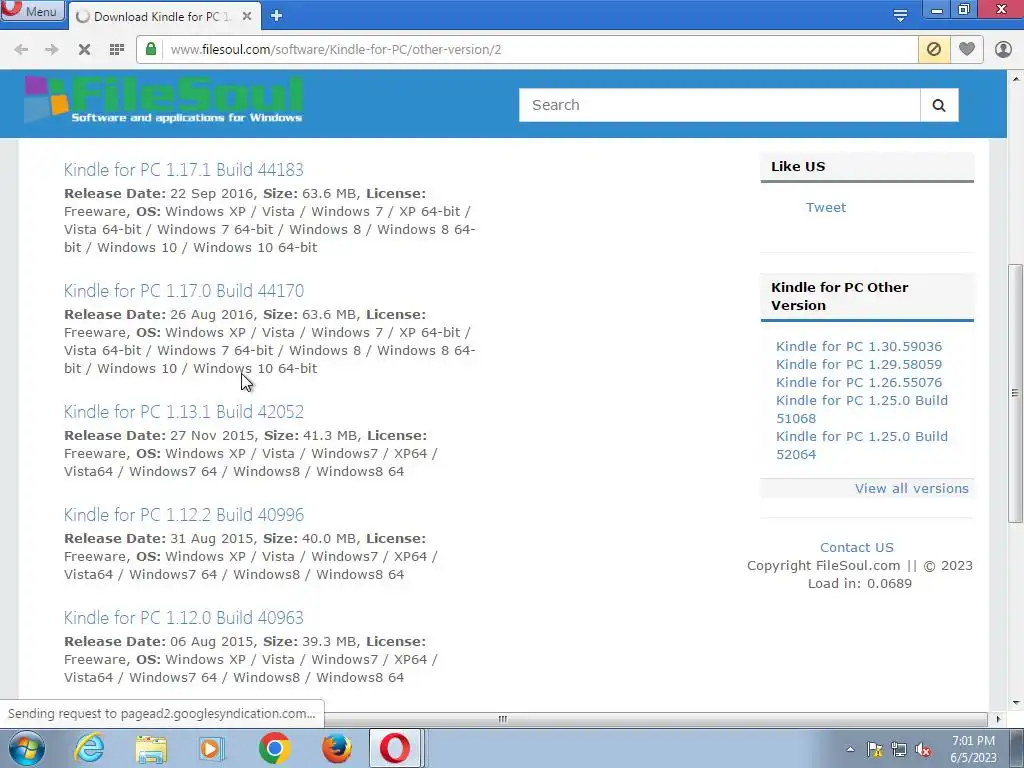
Task: Open Kindle for PC 1.13.1 Build 42052
Action: tap(184, 411)
